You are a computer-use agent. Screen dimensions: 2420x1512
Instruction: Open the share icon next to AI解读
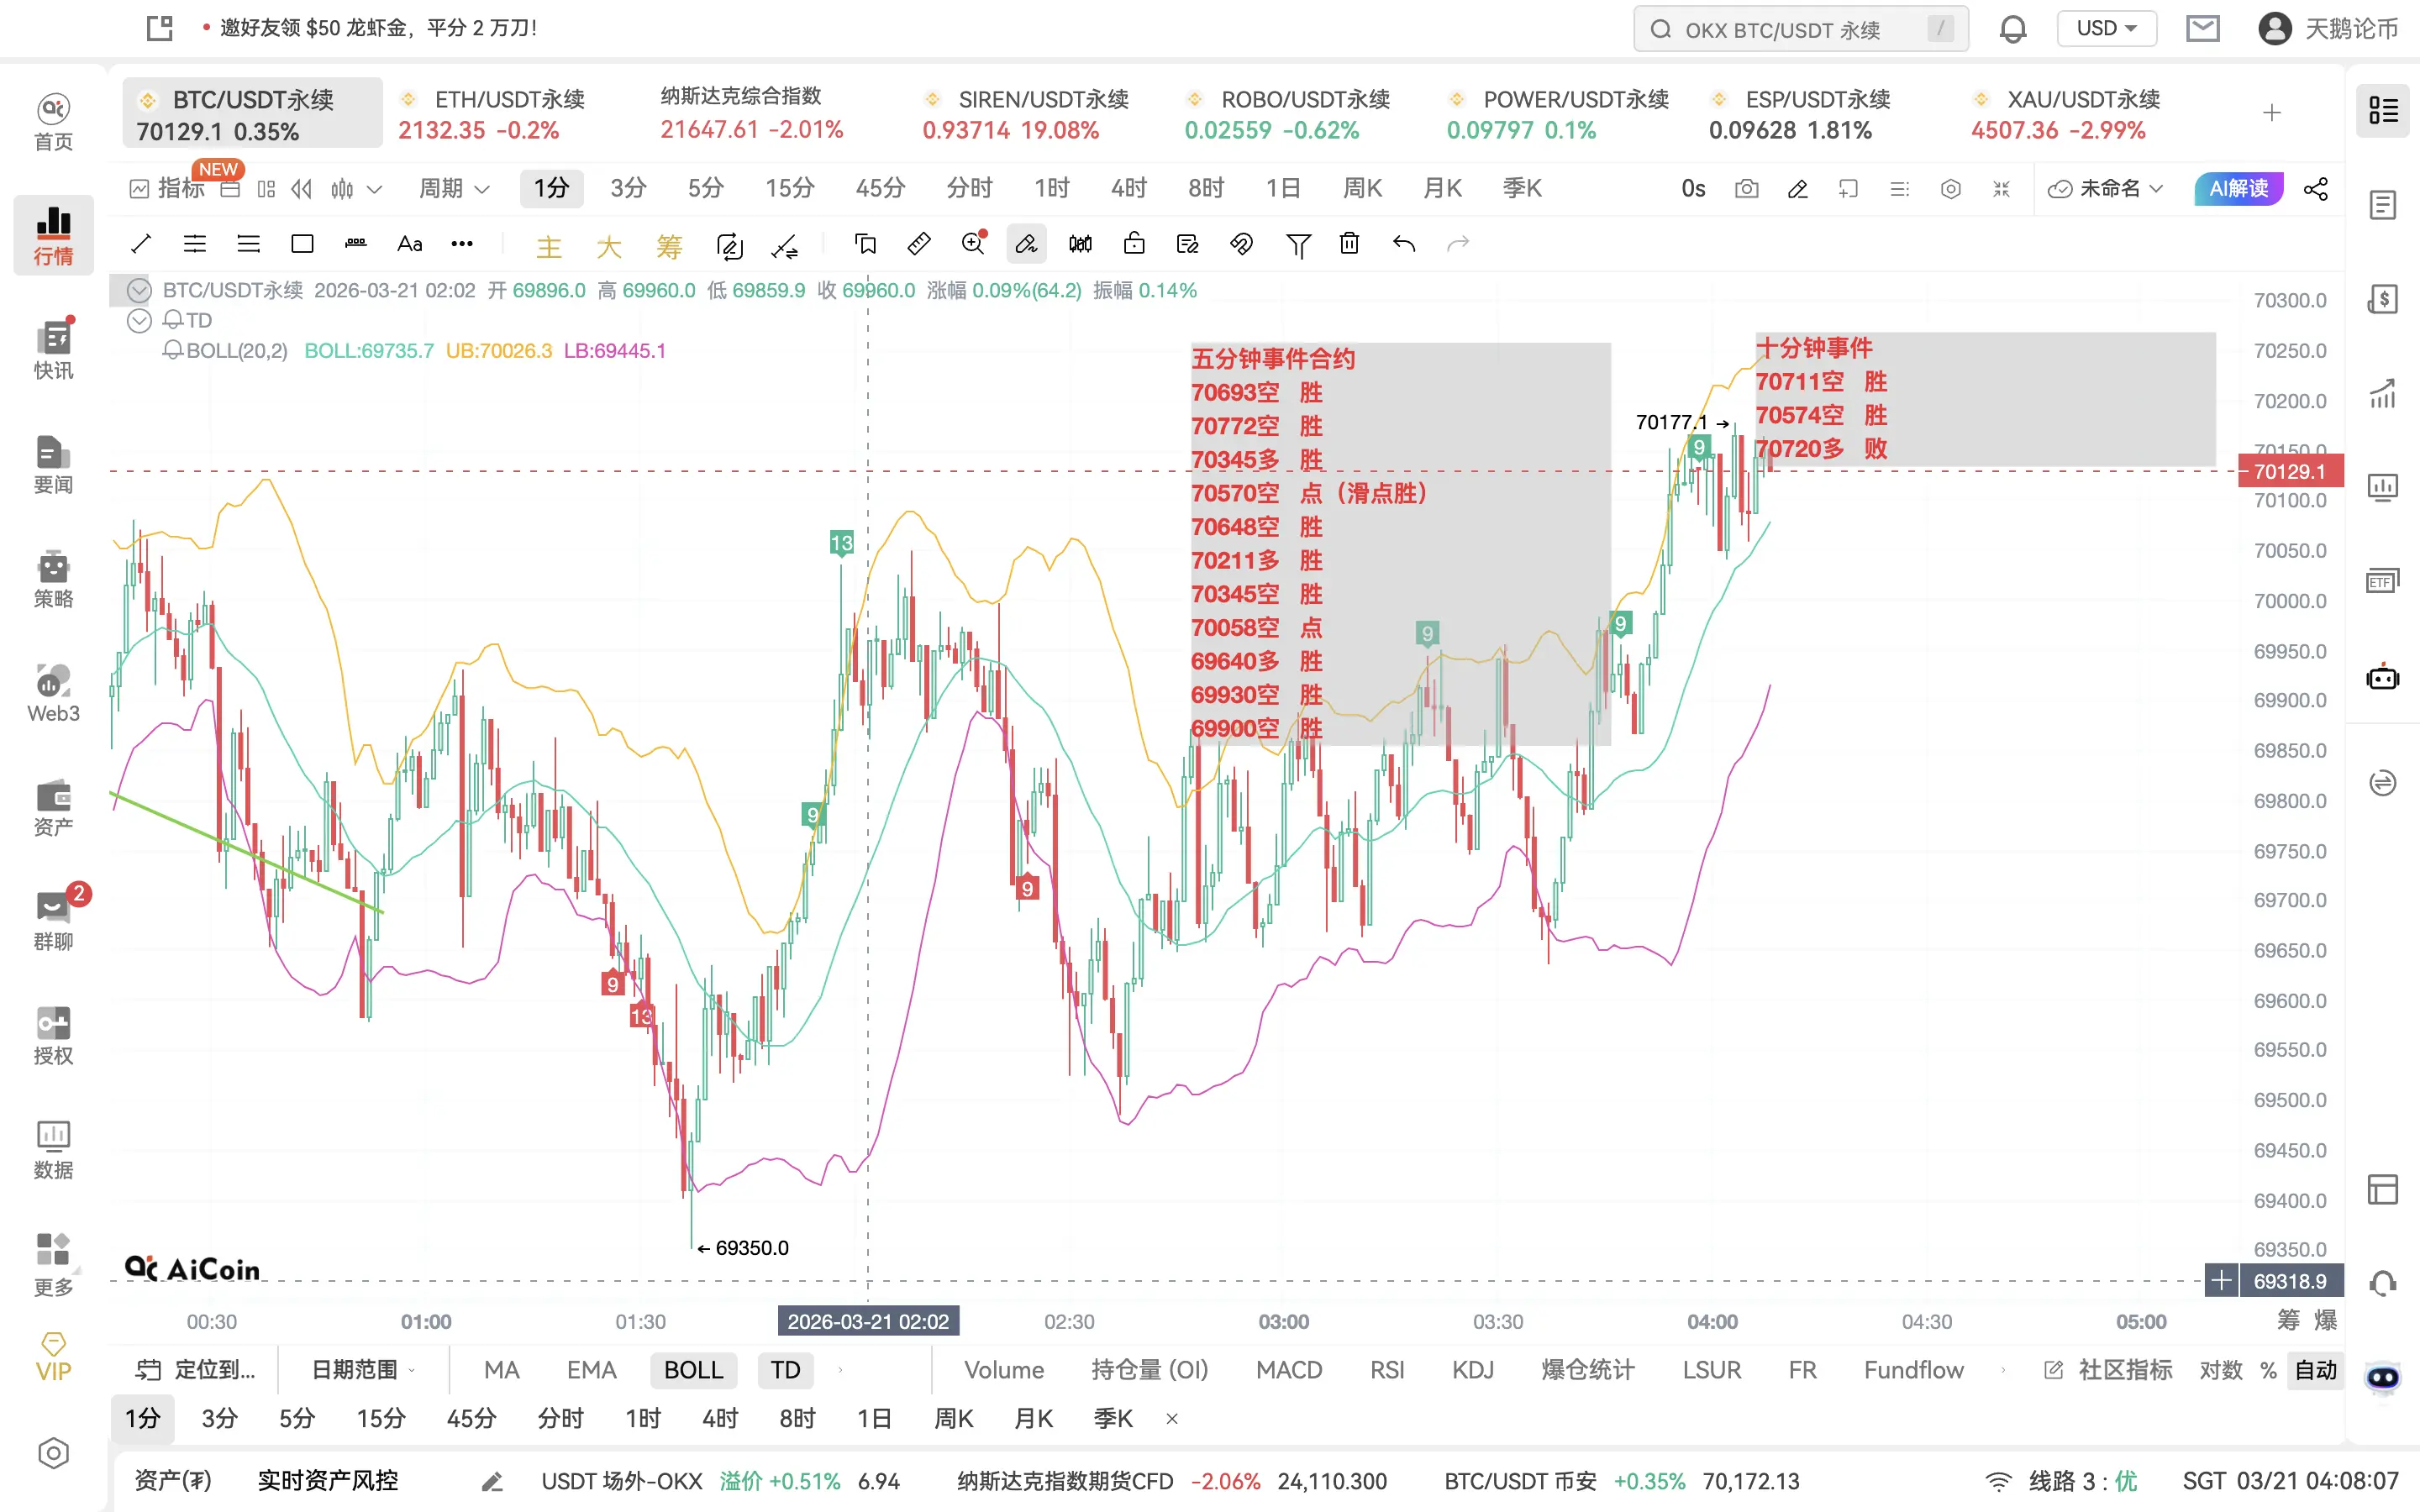(x=2316, y=188)
